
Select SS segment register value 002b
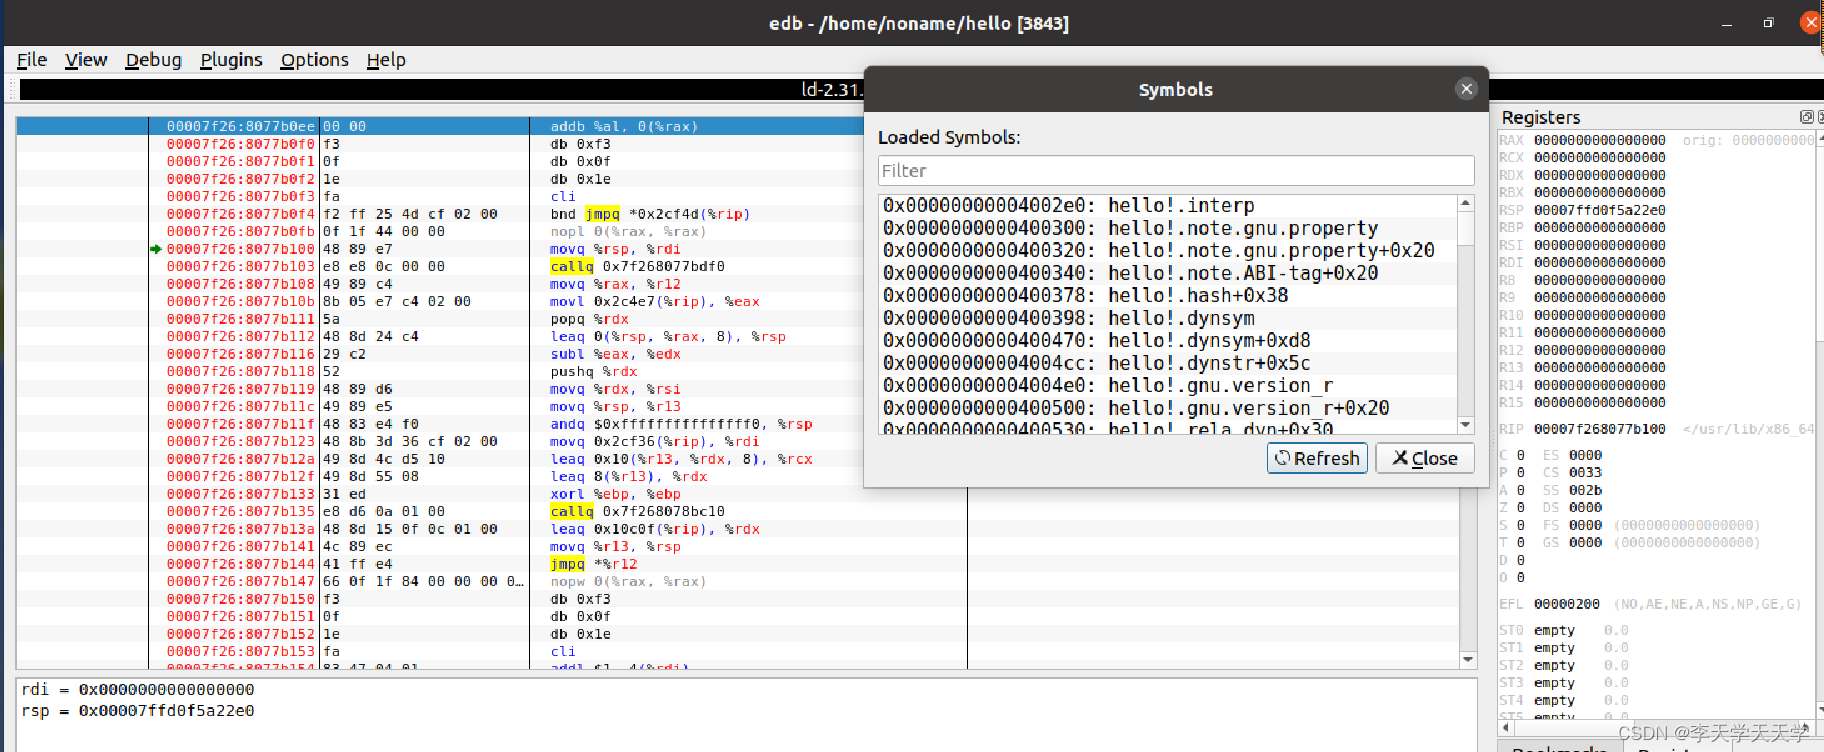coord(1585,490)
